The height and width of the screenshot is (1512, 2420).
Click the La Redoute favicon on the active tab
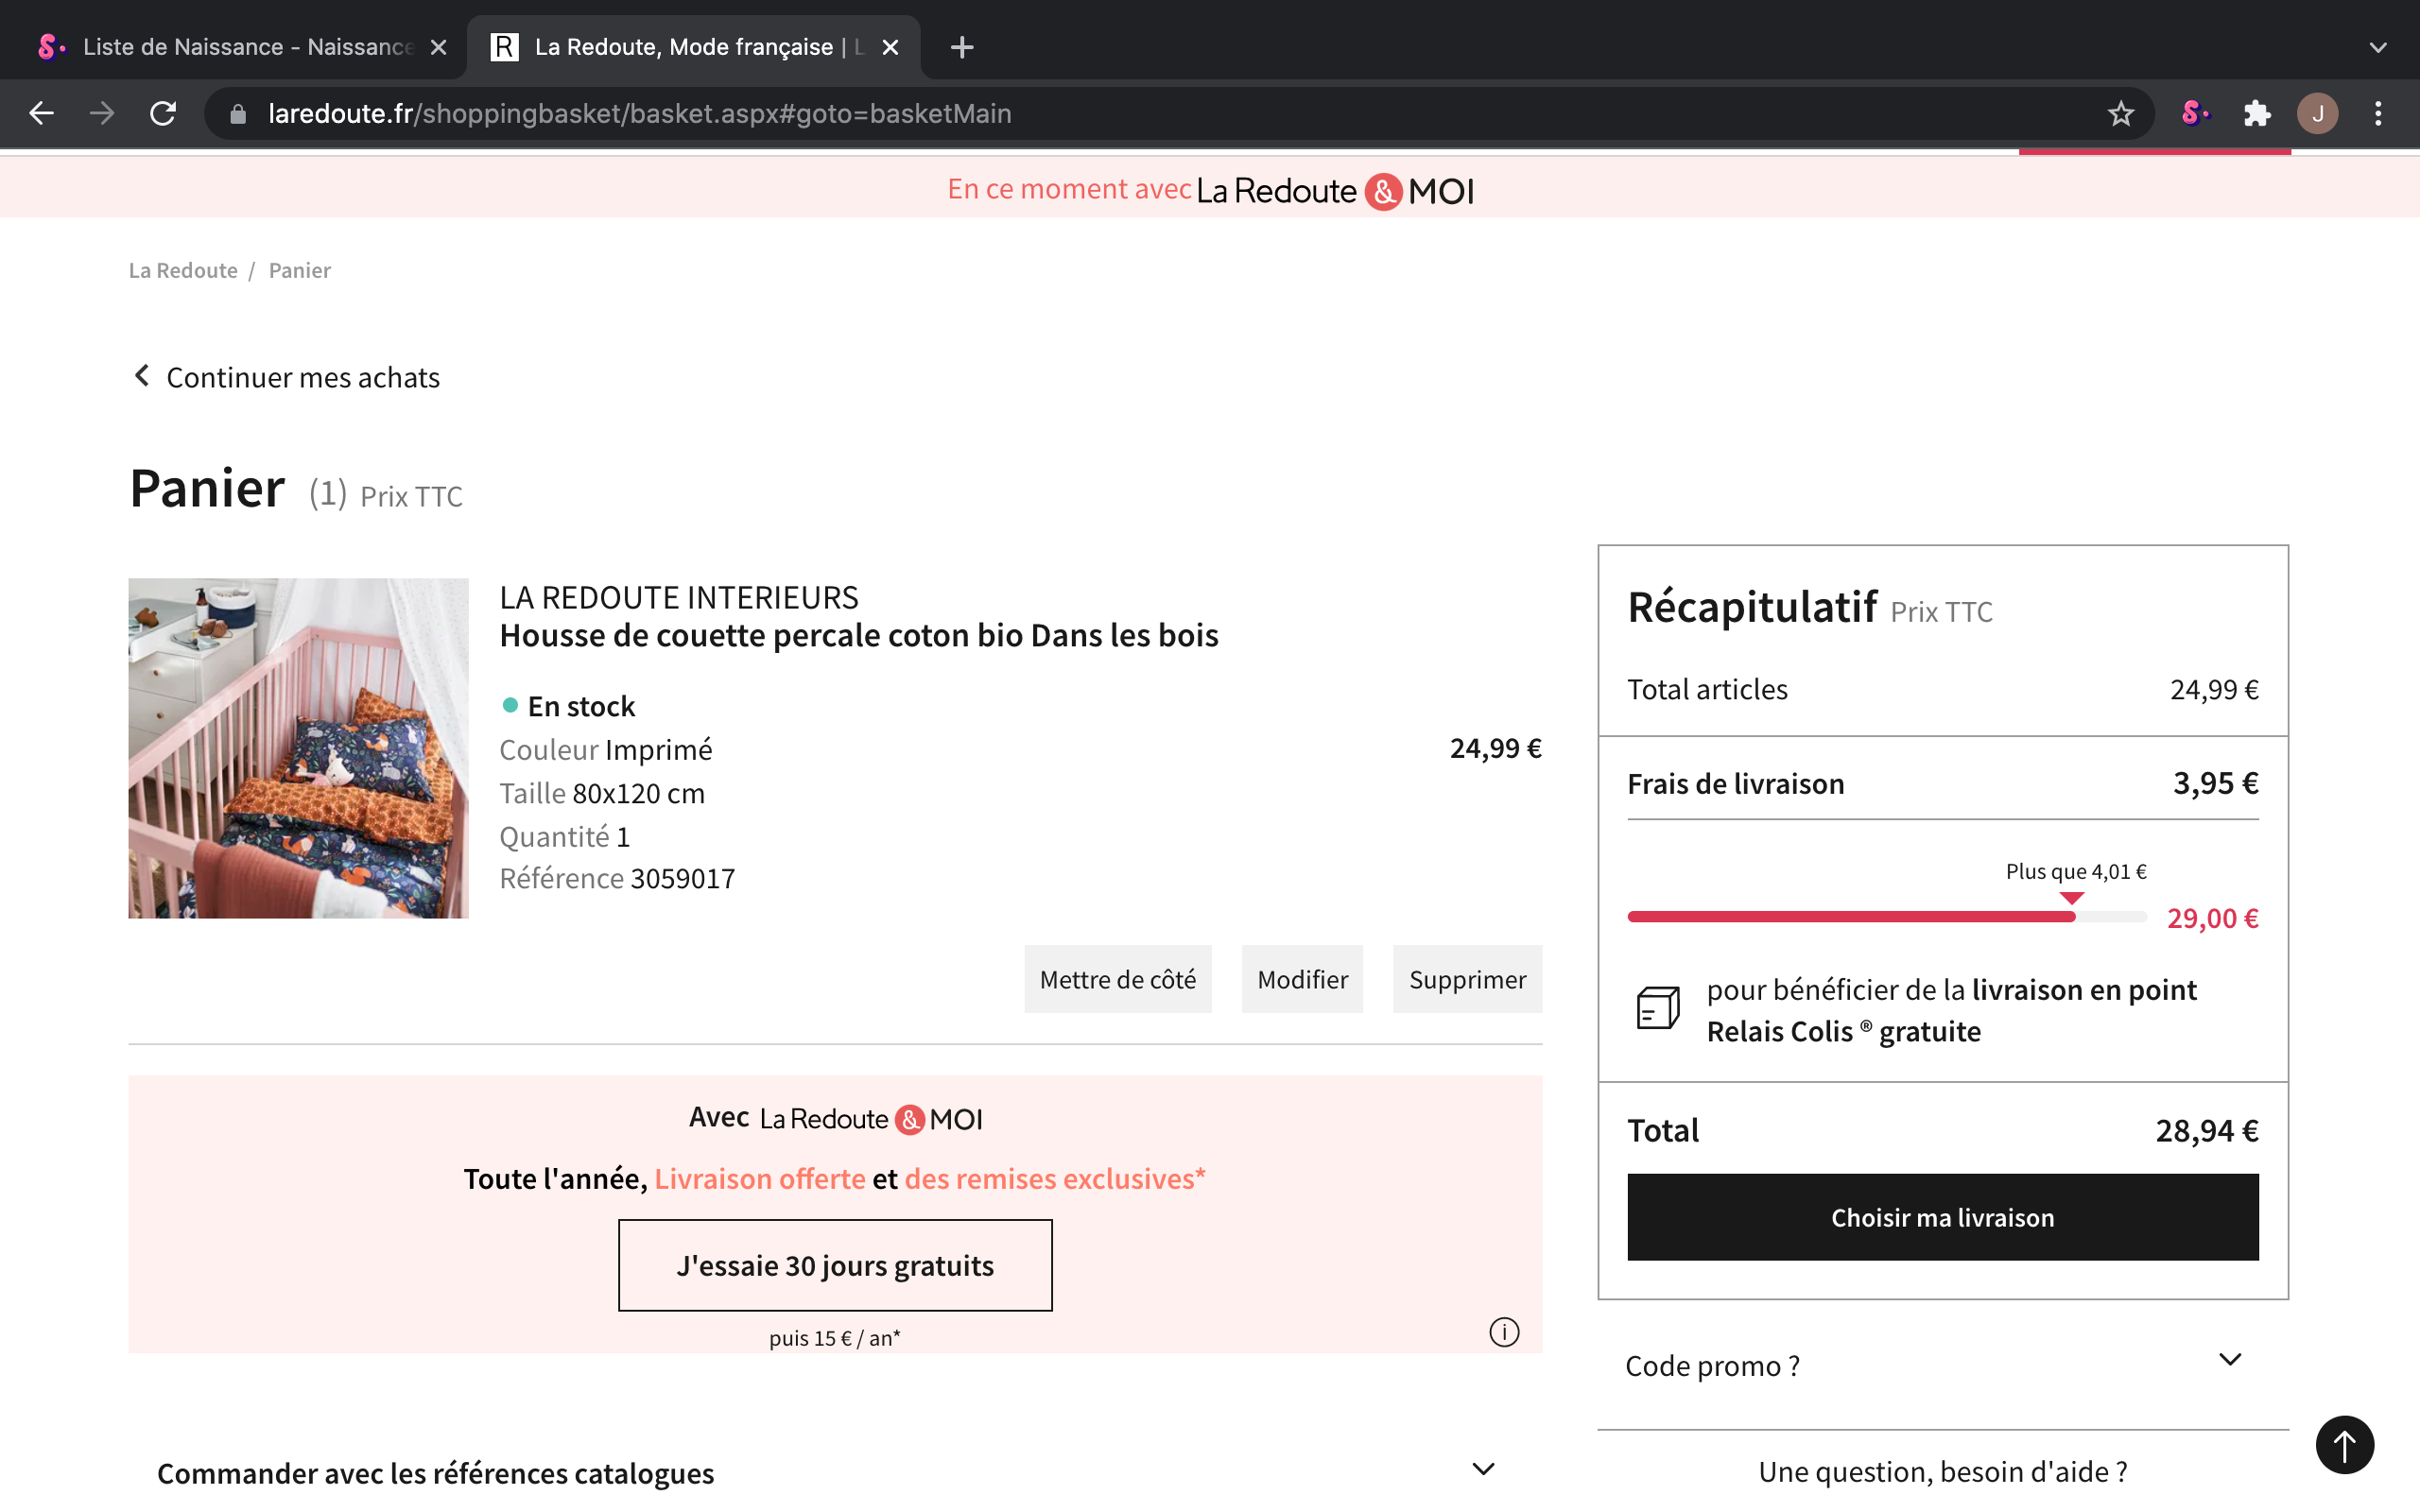pyautogui.click(x=504, y=47)
